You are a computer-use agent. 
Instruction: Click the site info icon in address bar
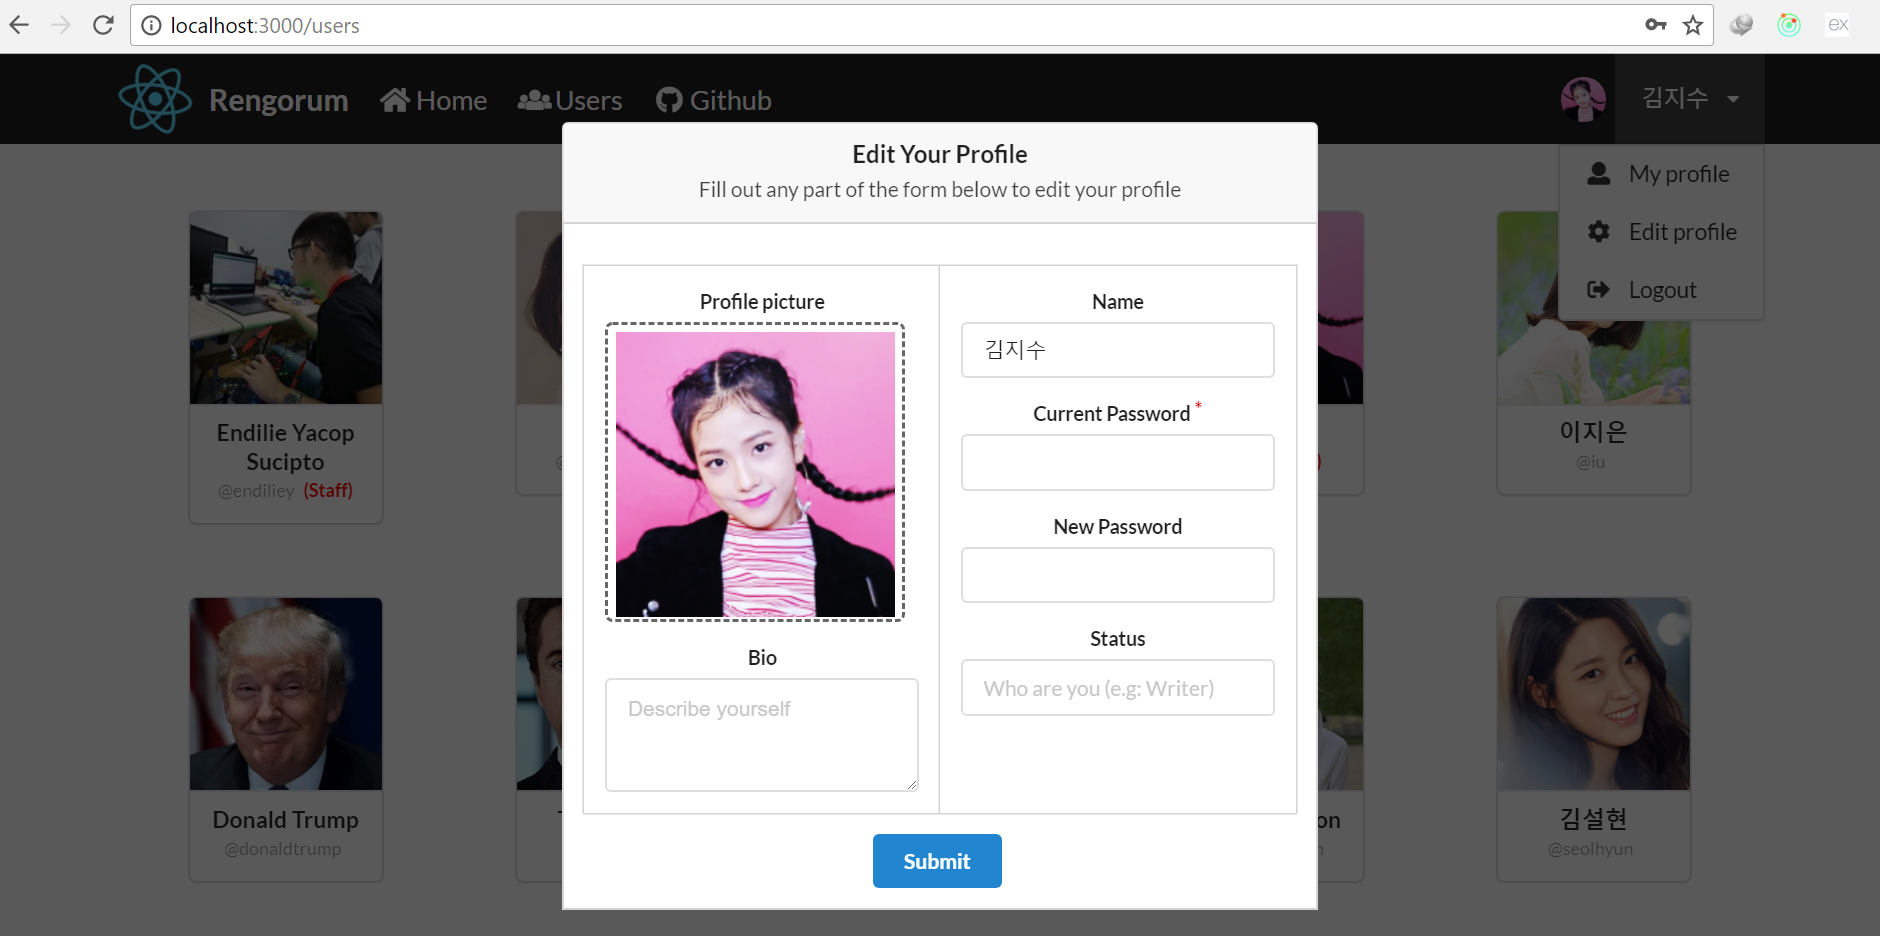tap(151, 25)
